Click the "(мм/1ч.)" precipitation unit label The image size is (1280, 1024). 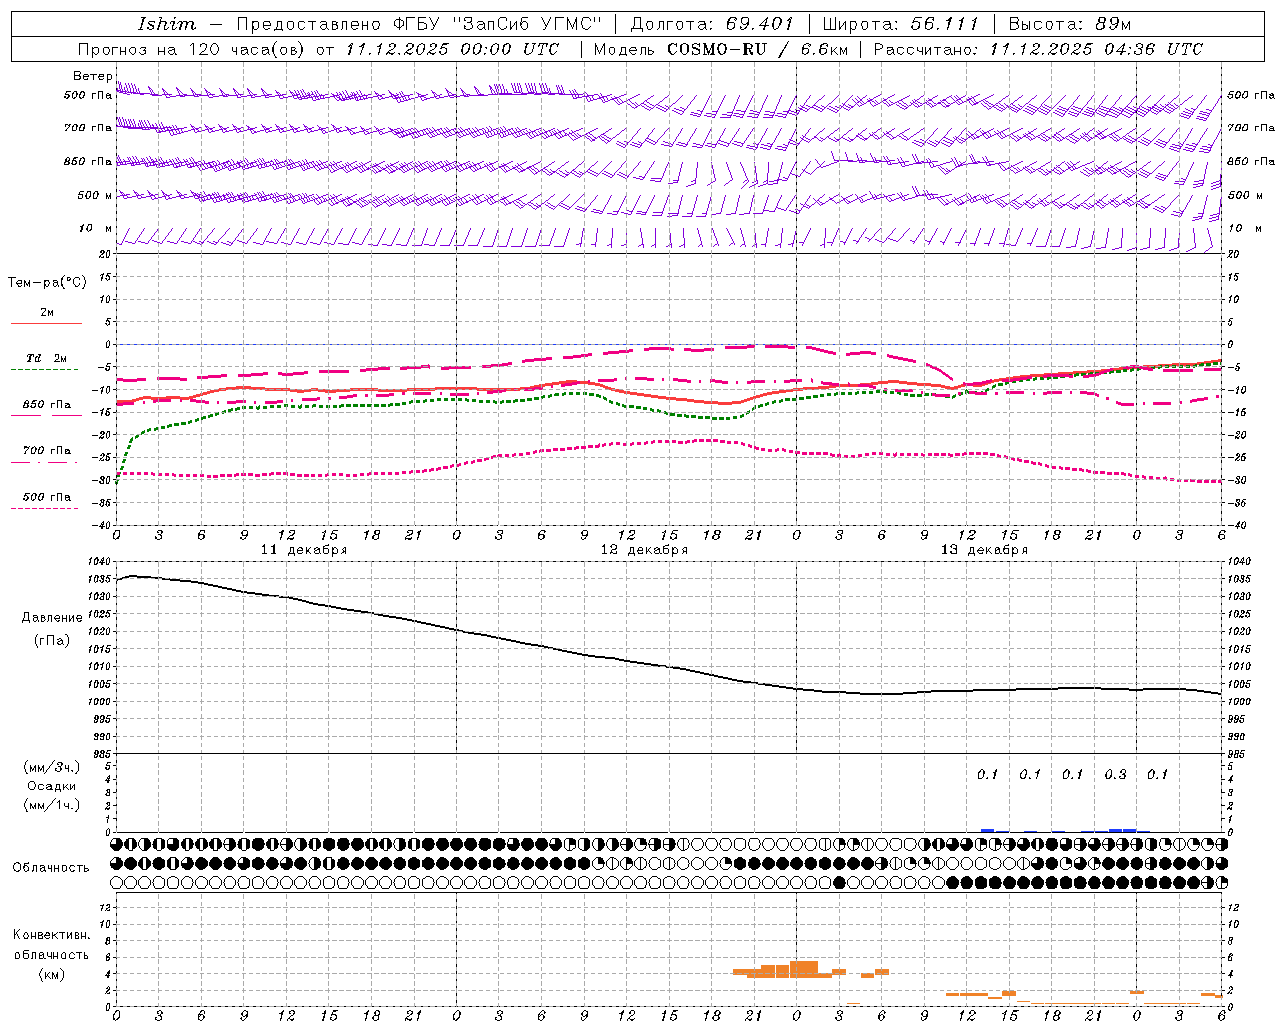pos(52,805)
